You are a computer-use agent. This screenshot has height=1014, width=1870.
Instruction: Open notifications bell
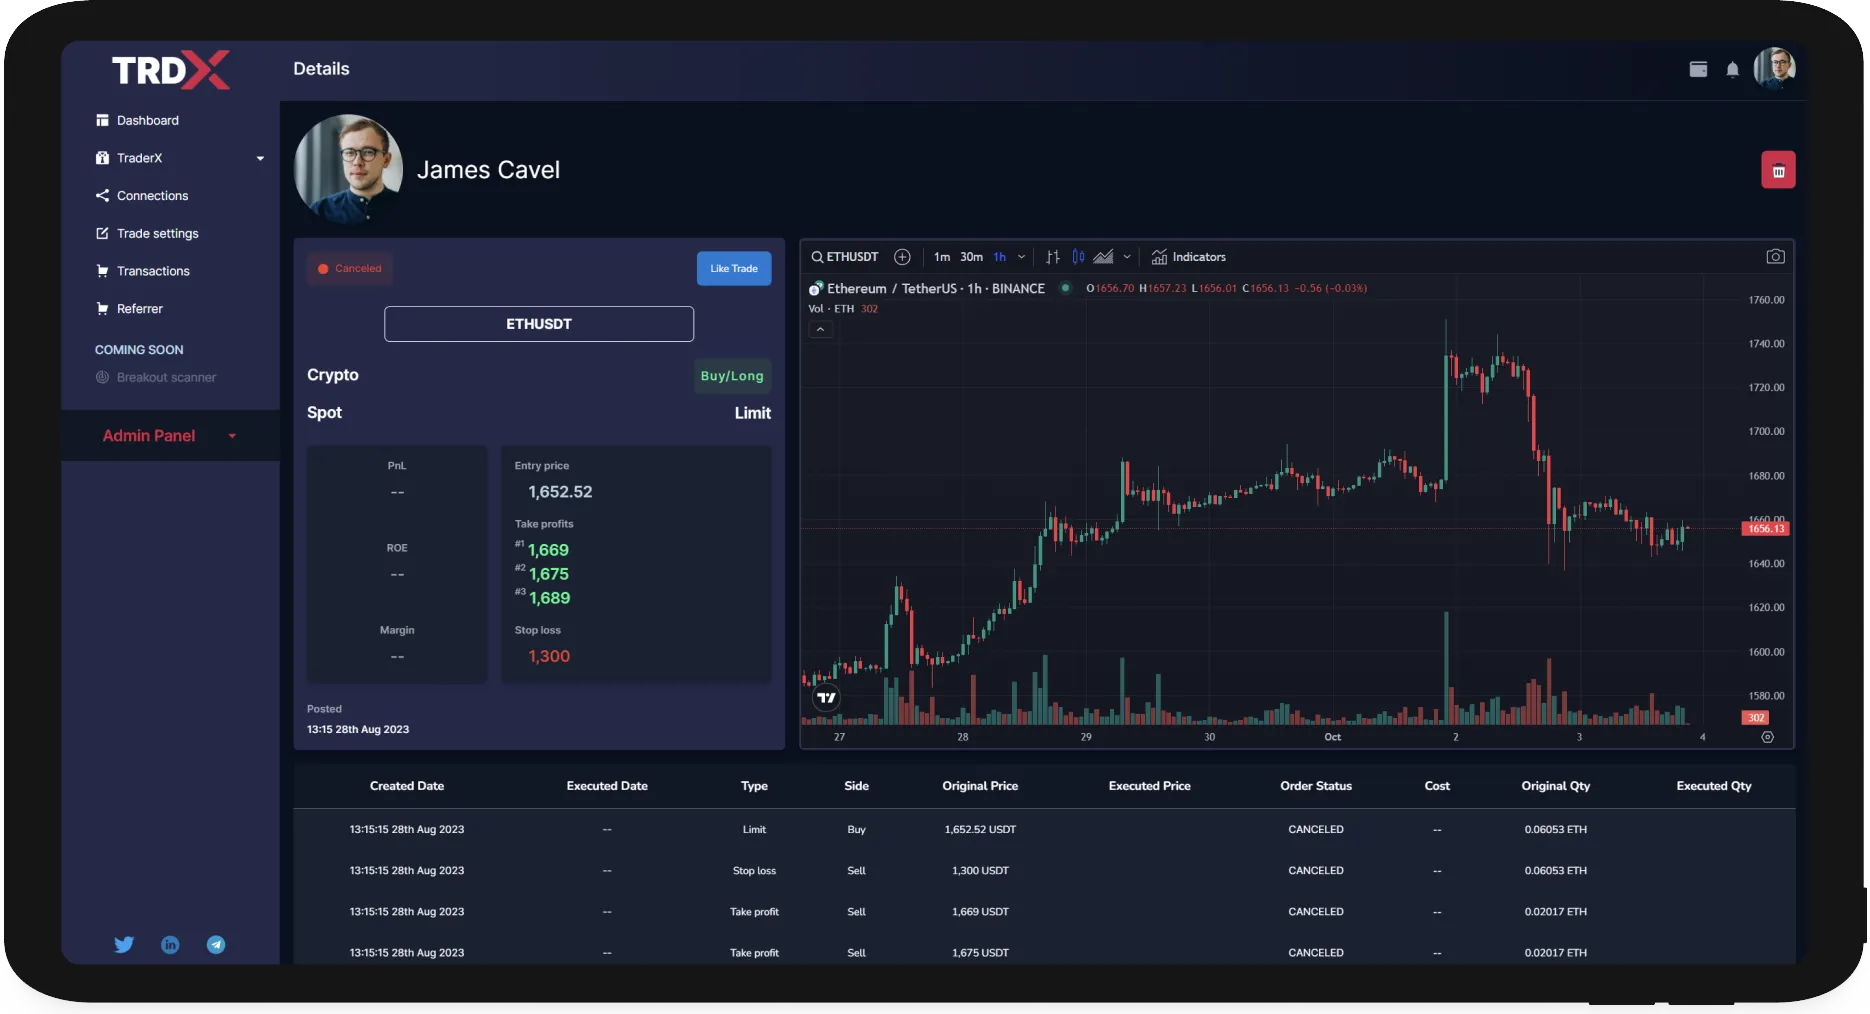[x=1732, y=69]
